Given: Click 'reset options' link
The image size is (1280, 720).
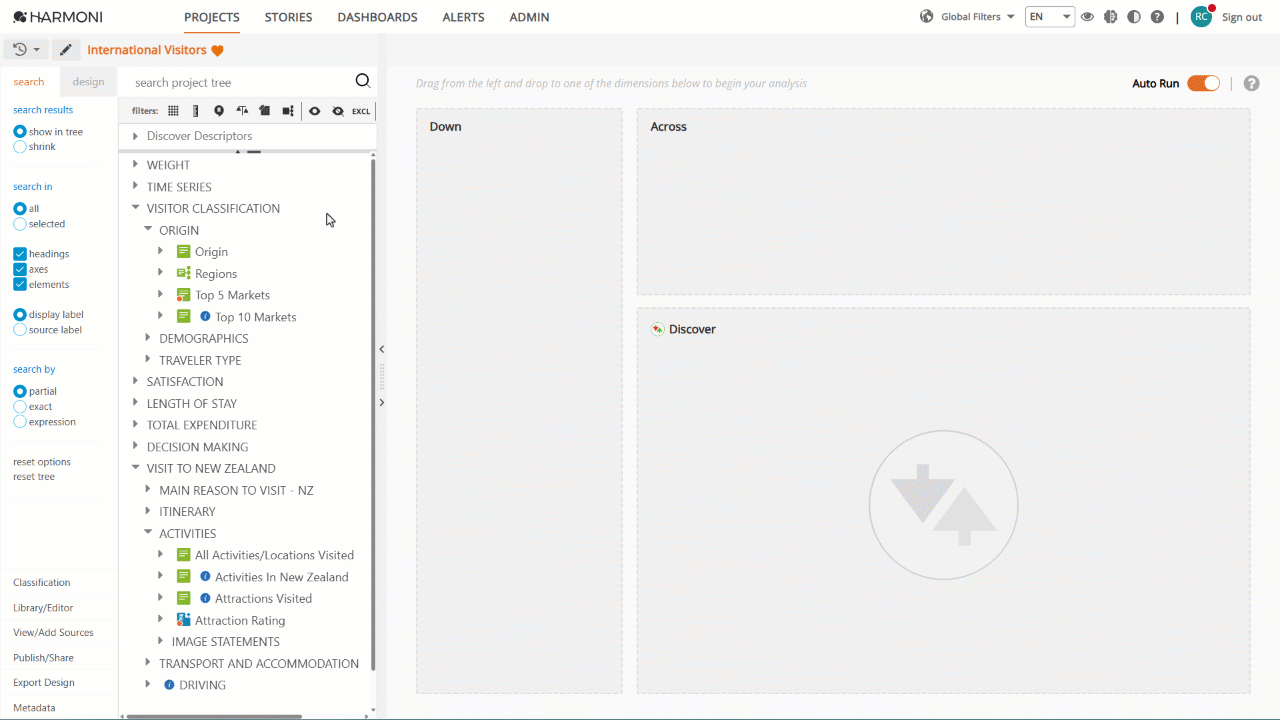Looking at the screenshot, I should tap(42, 462).
